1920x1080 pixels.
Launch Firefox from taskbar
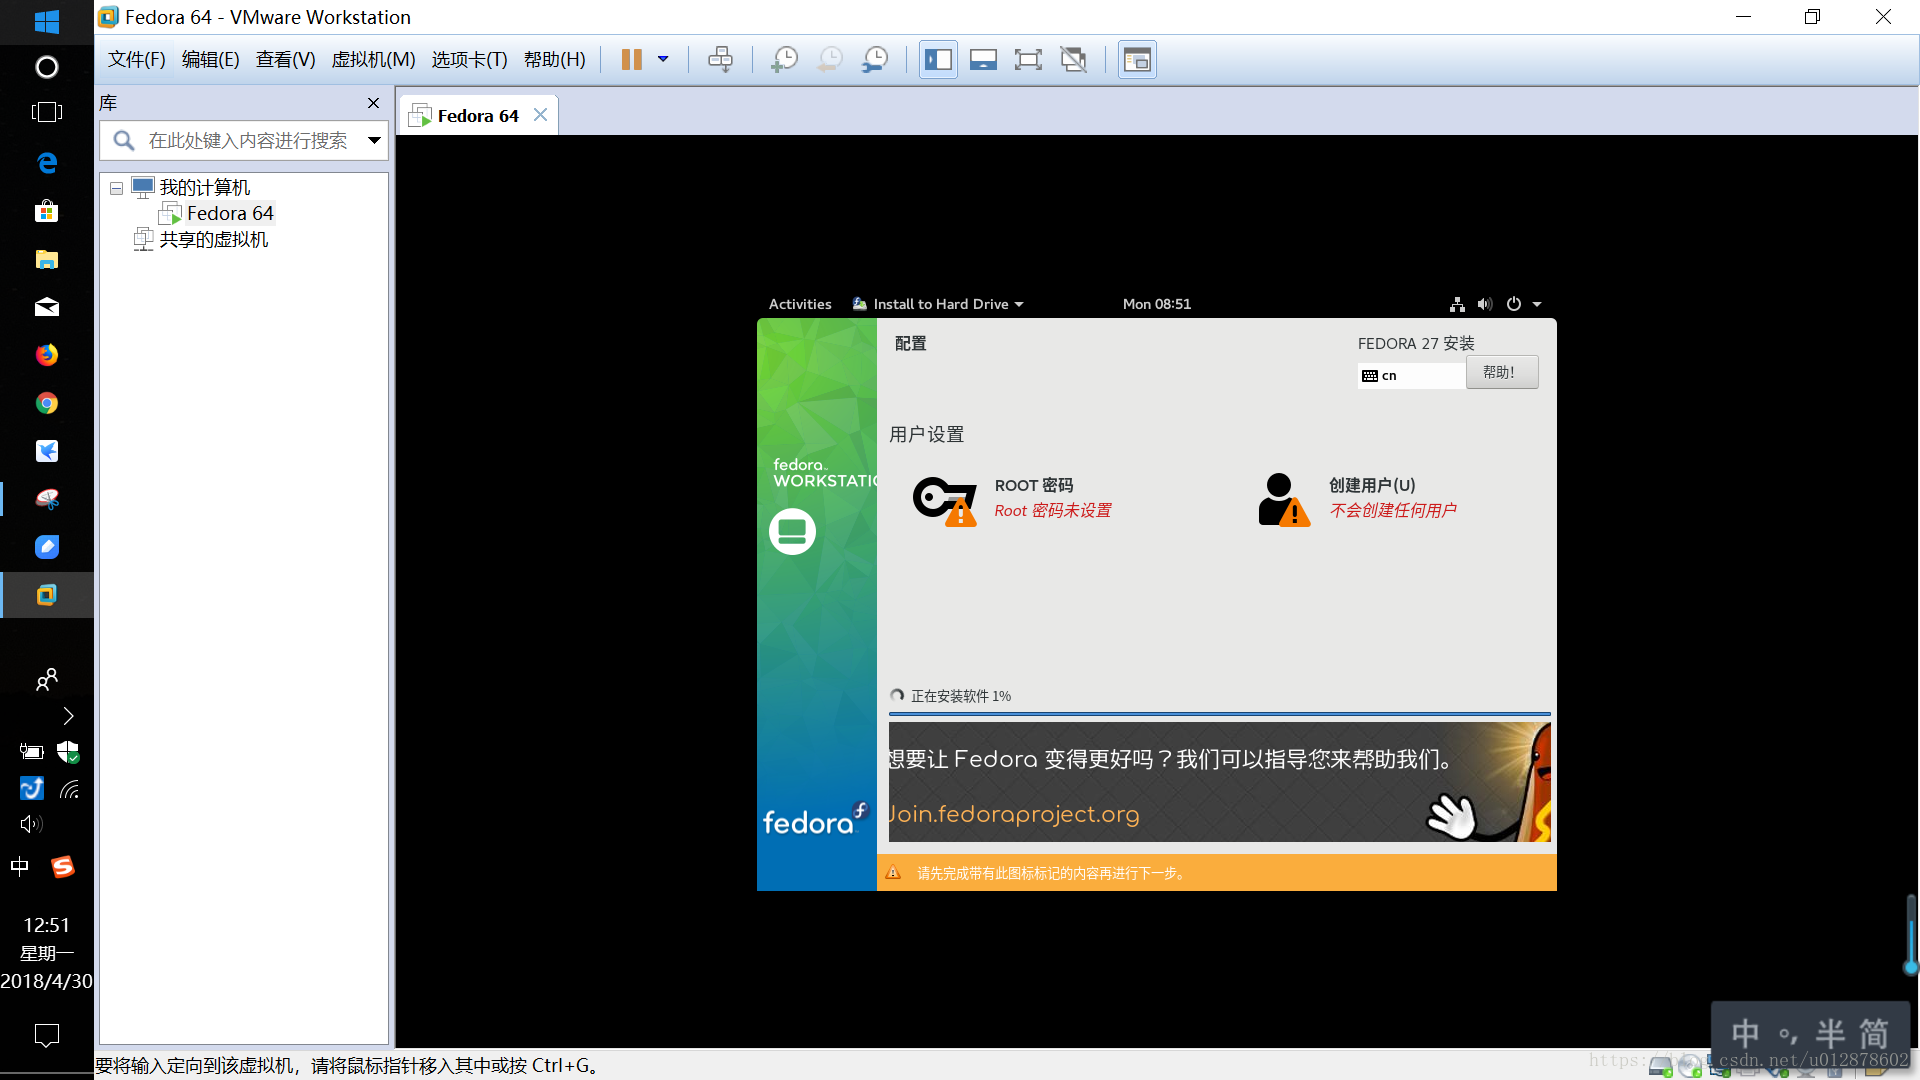coord(46,355)
